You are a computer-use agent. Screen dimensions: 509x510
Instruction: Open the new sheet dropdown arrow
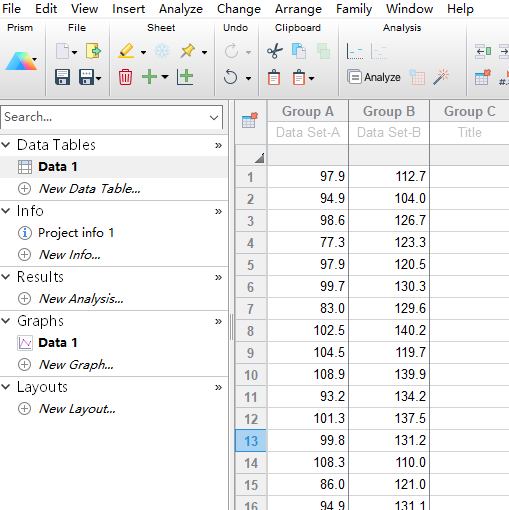[165, 77]
